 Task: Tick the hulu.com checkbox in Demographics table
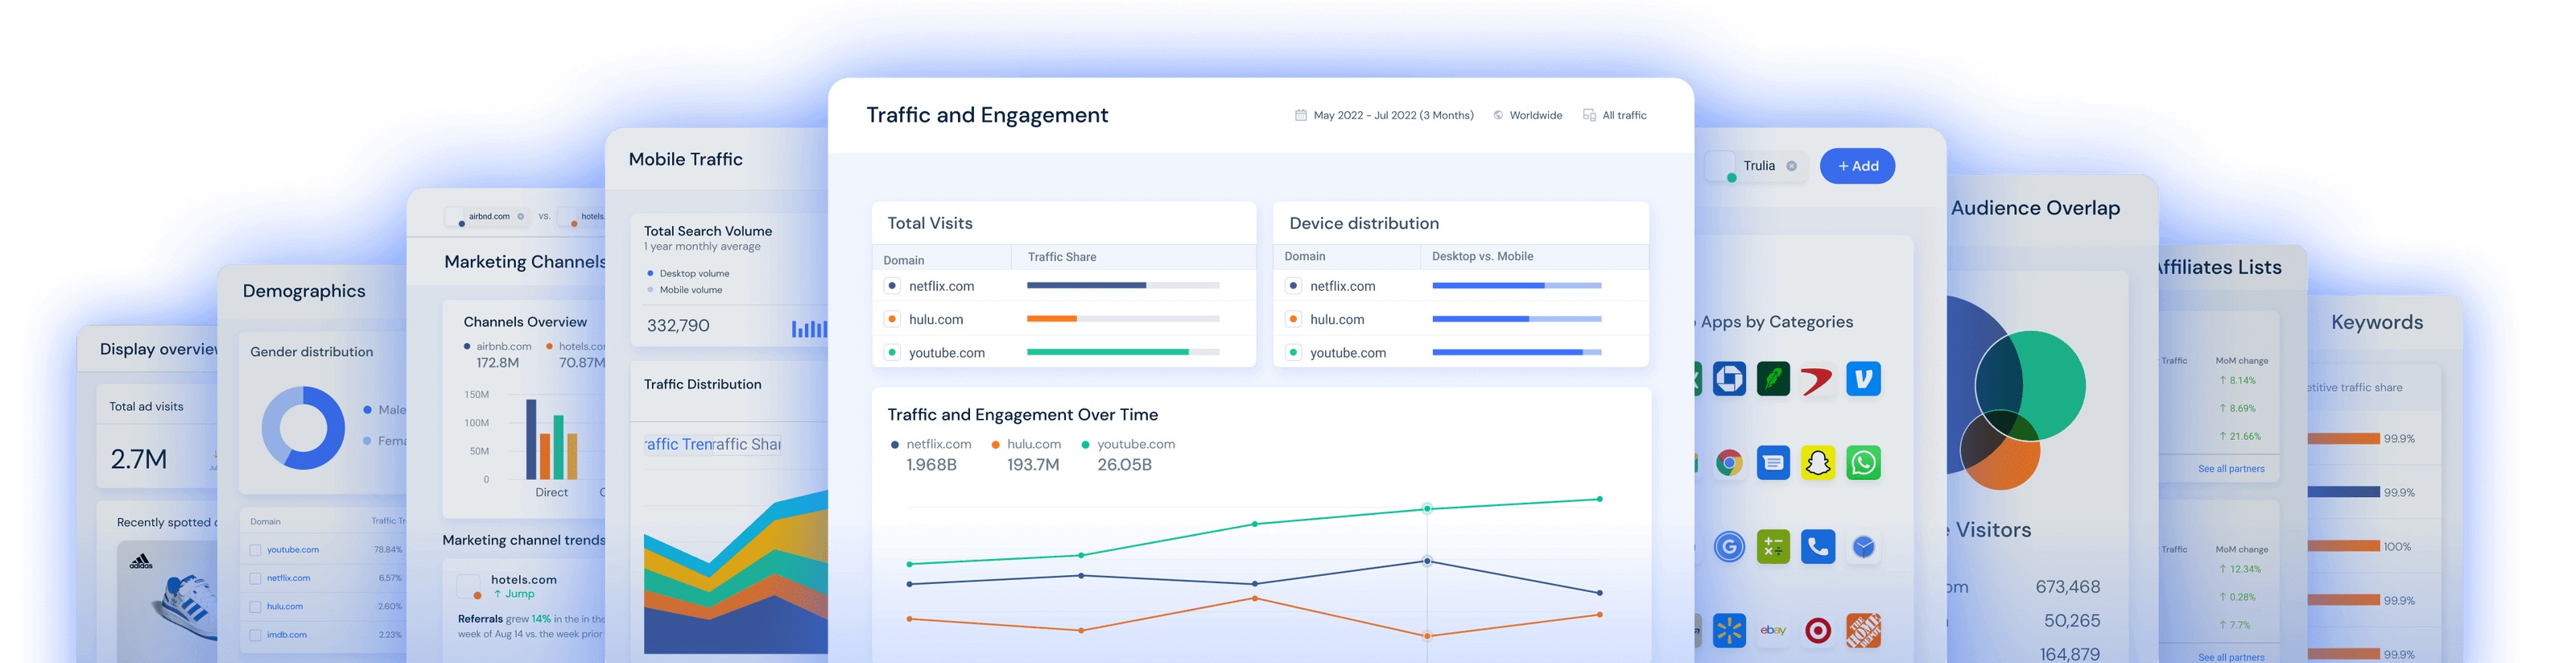(255, 607)
